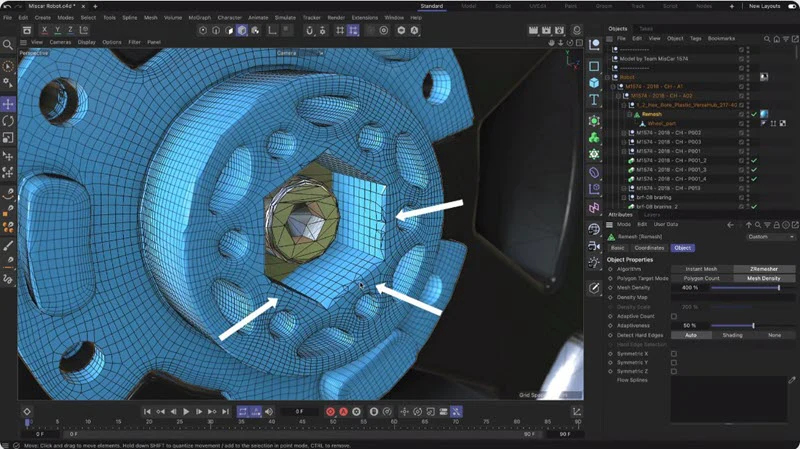Collapse the Robot tree node

coord(607,78)
